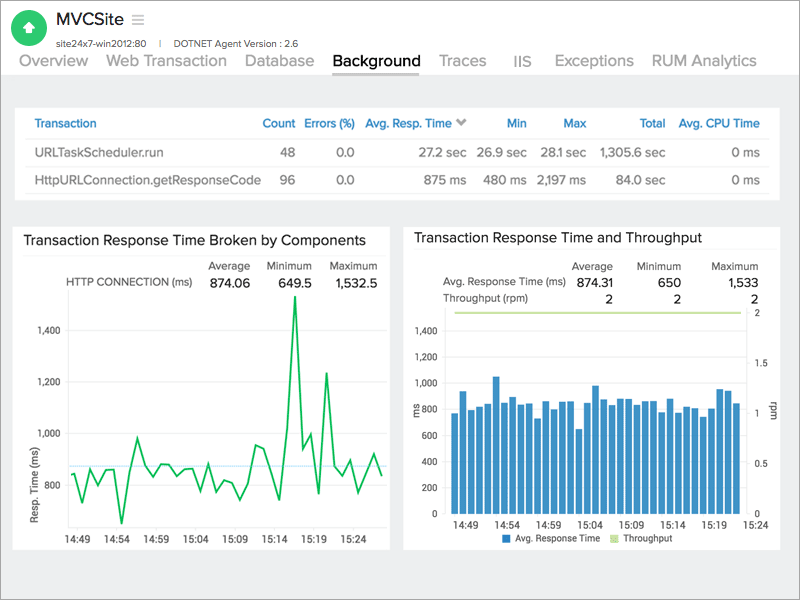Open the hamburger menu next to MVCSite
800x600 pixels.
(138, 19)
